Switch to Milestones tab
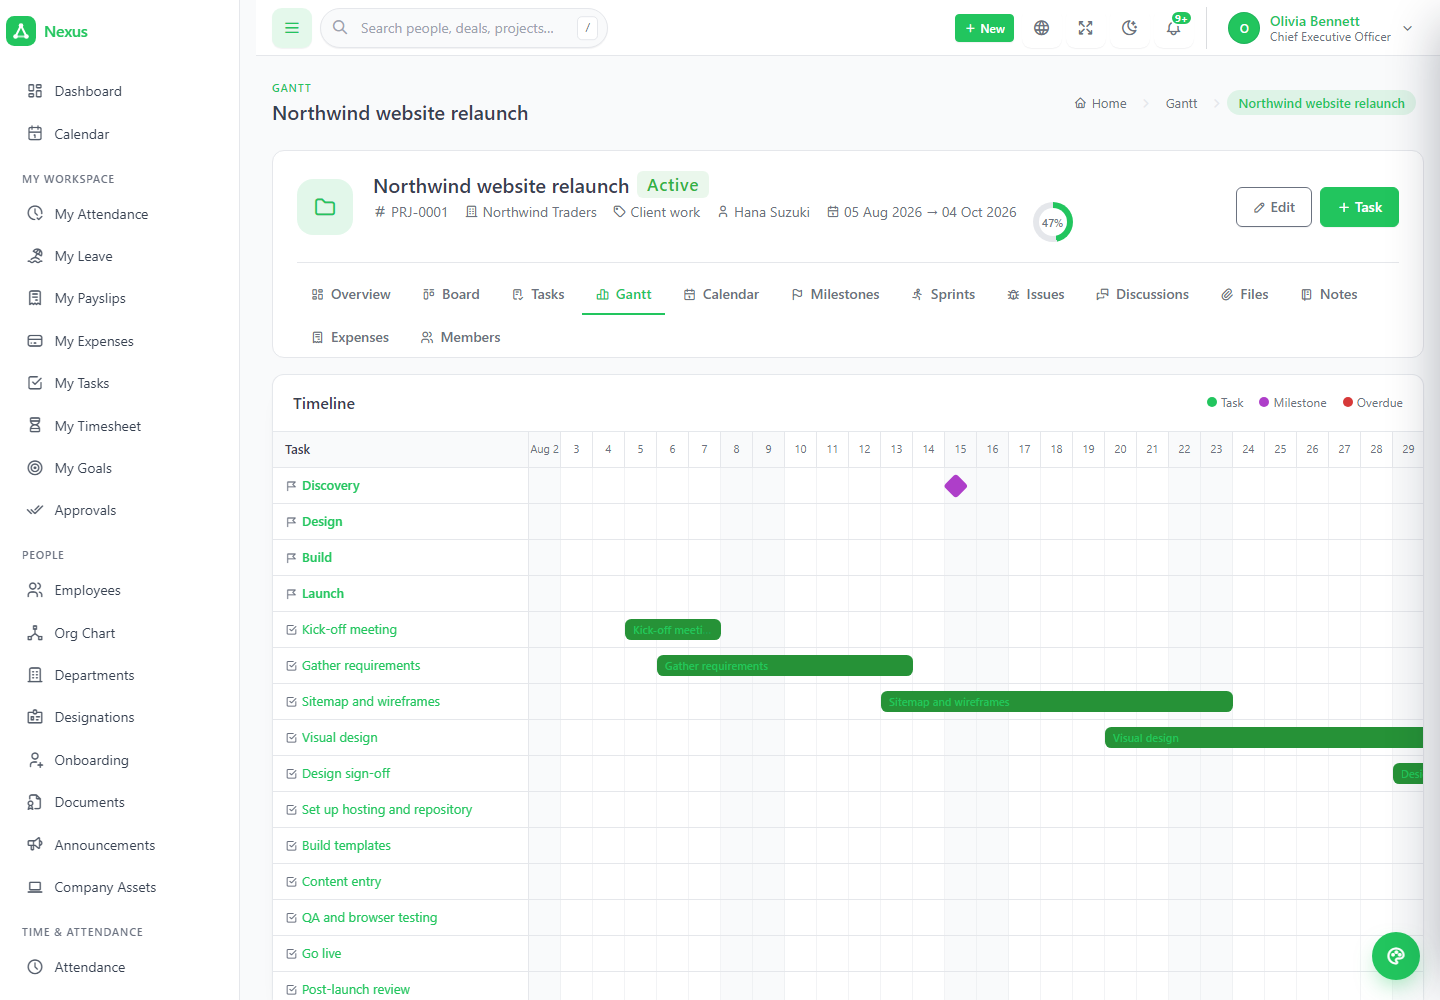Image resolution: width=1440 pixels, height=1000 pixels. [835, 294]
